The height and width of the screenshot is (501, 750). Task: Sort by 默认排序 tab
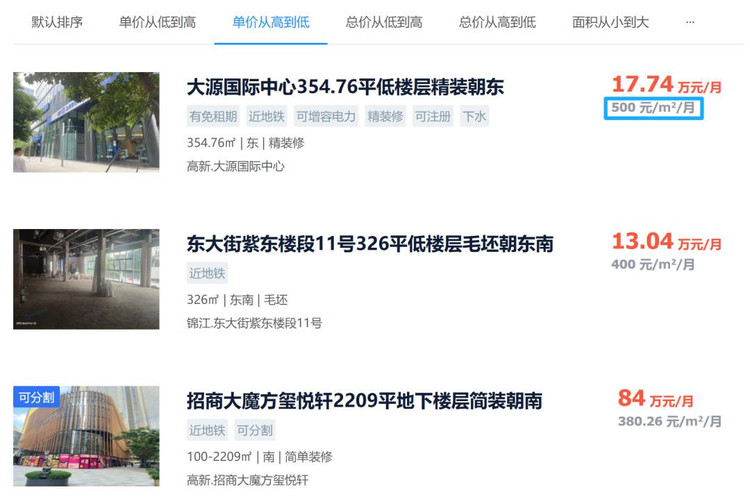pyautogui.click(x=57, y=22)
